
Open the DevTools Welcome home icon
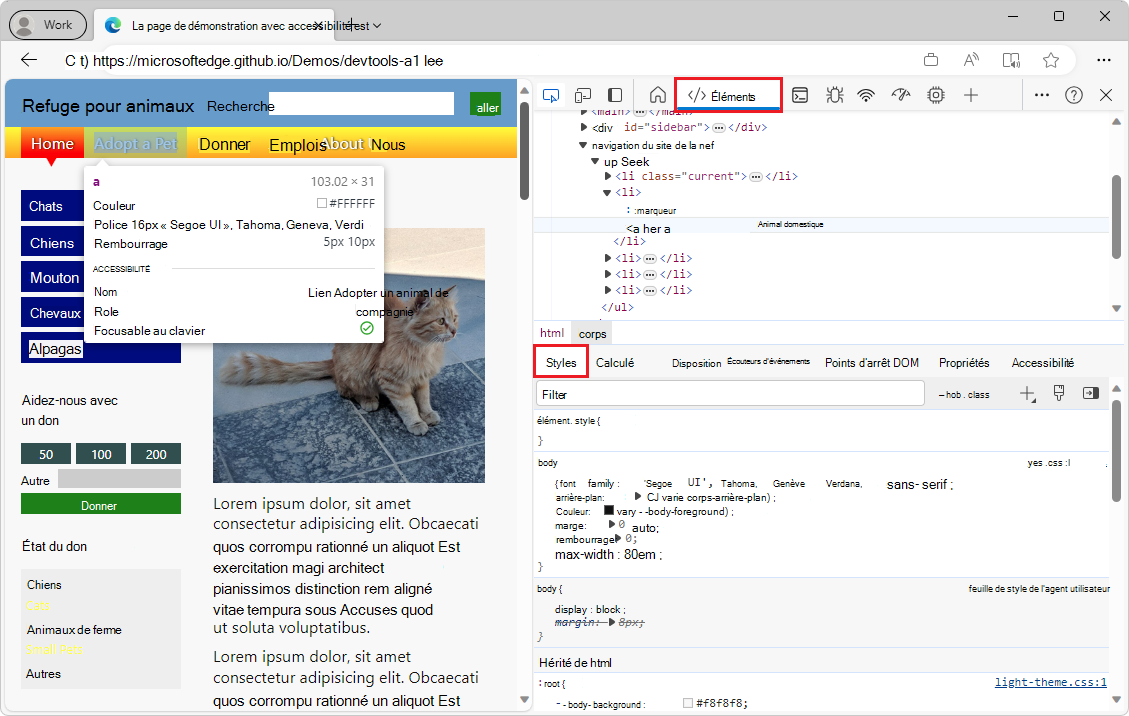(657, 95)
